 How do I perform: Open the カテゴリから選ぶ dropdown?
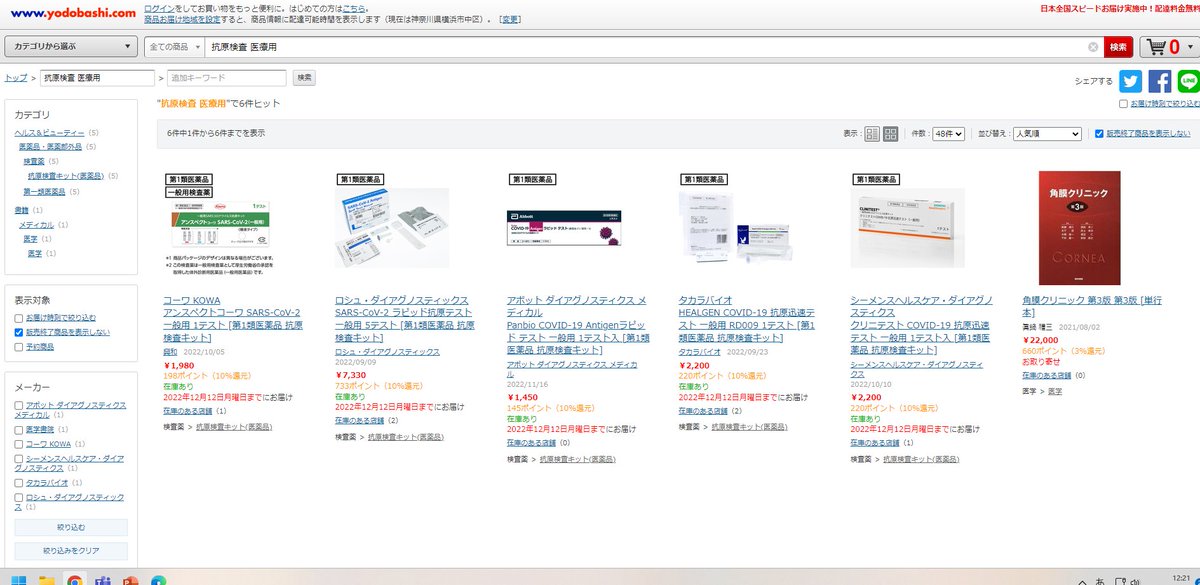[71, 47]
